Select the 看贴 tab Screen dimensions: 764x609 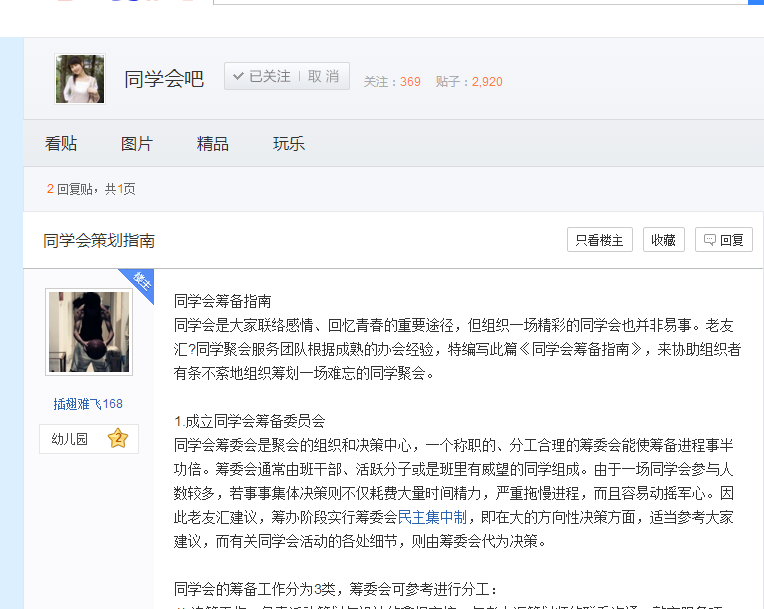pyautogui.click(x=61, y=144)
